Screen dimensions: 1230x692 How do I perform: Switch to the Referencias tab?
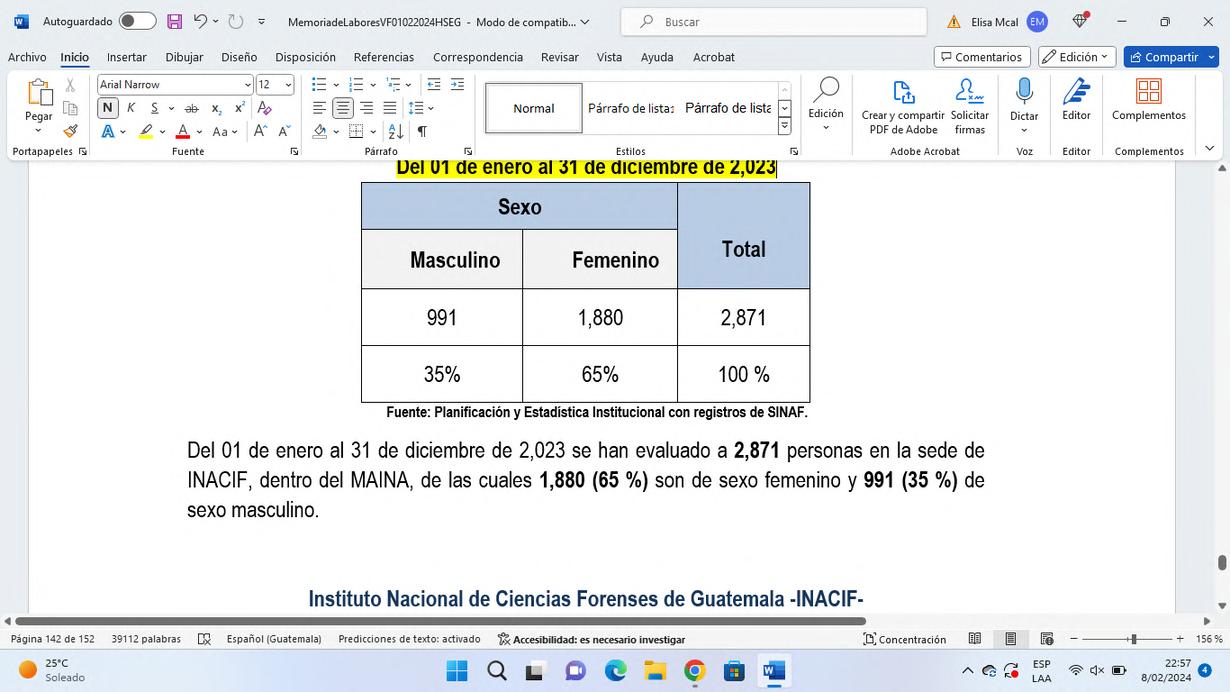(384, 57)
